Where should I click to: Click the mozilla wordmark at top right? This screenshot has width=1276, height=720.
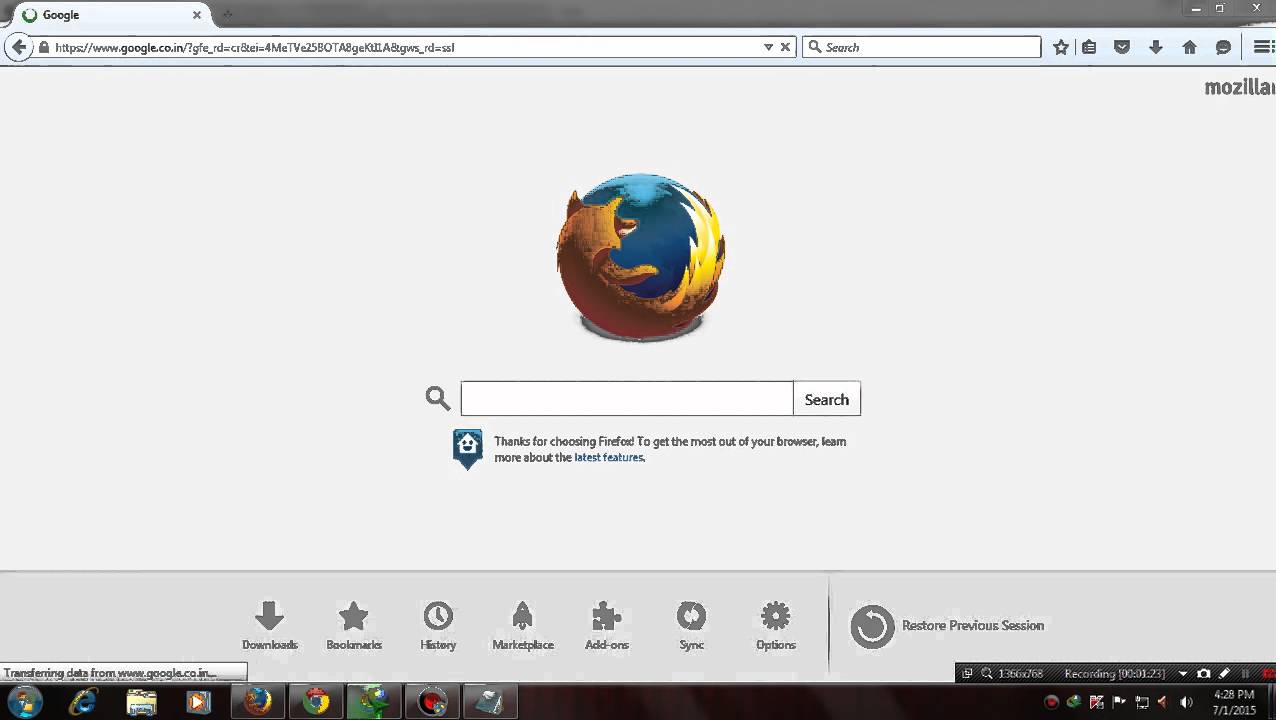[1239, 87]
